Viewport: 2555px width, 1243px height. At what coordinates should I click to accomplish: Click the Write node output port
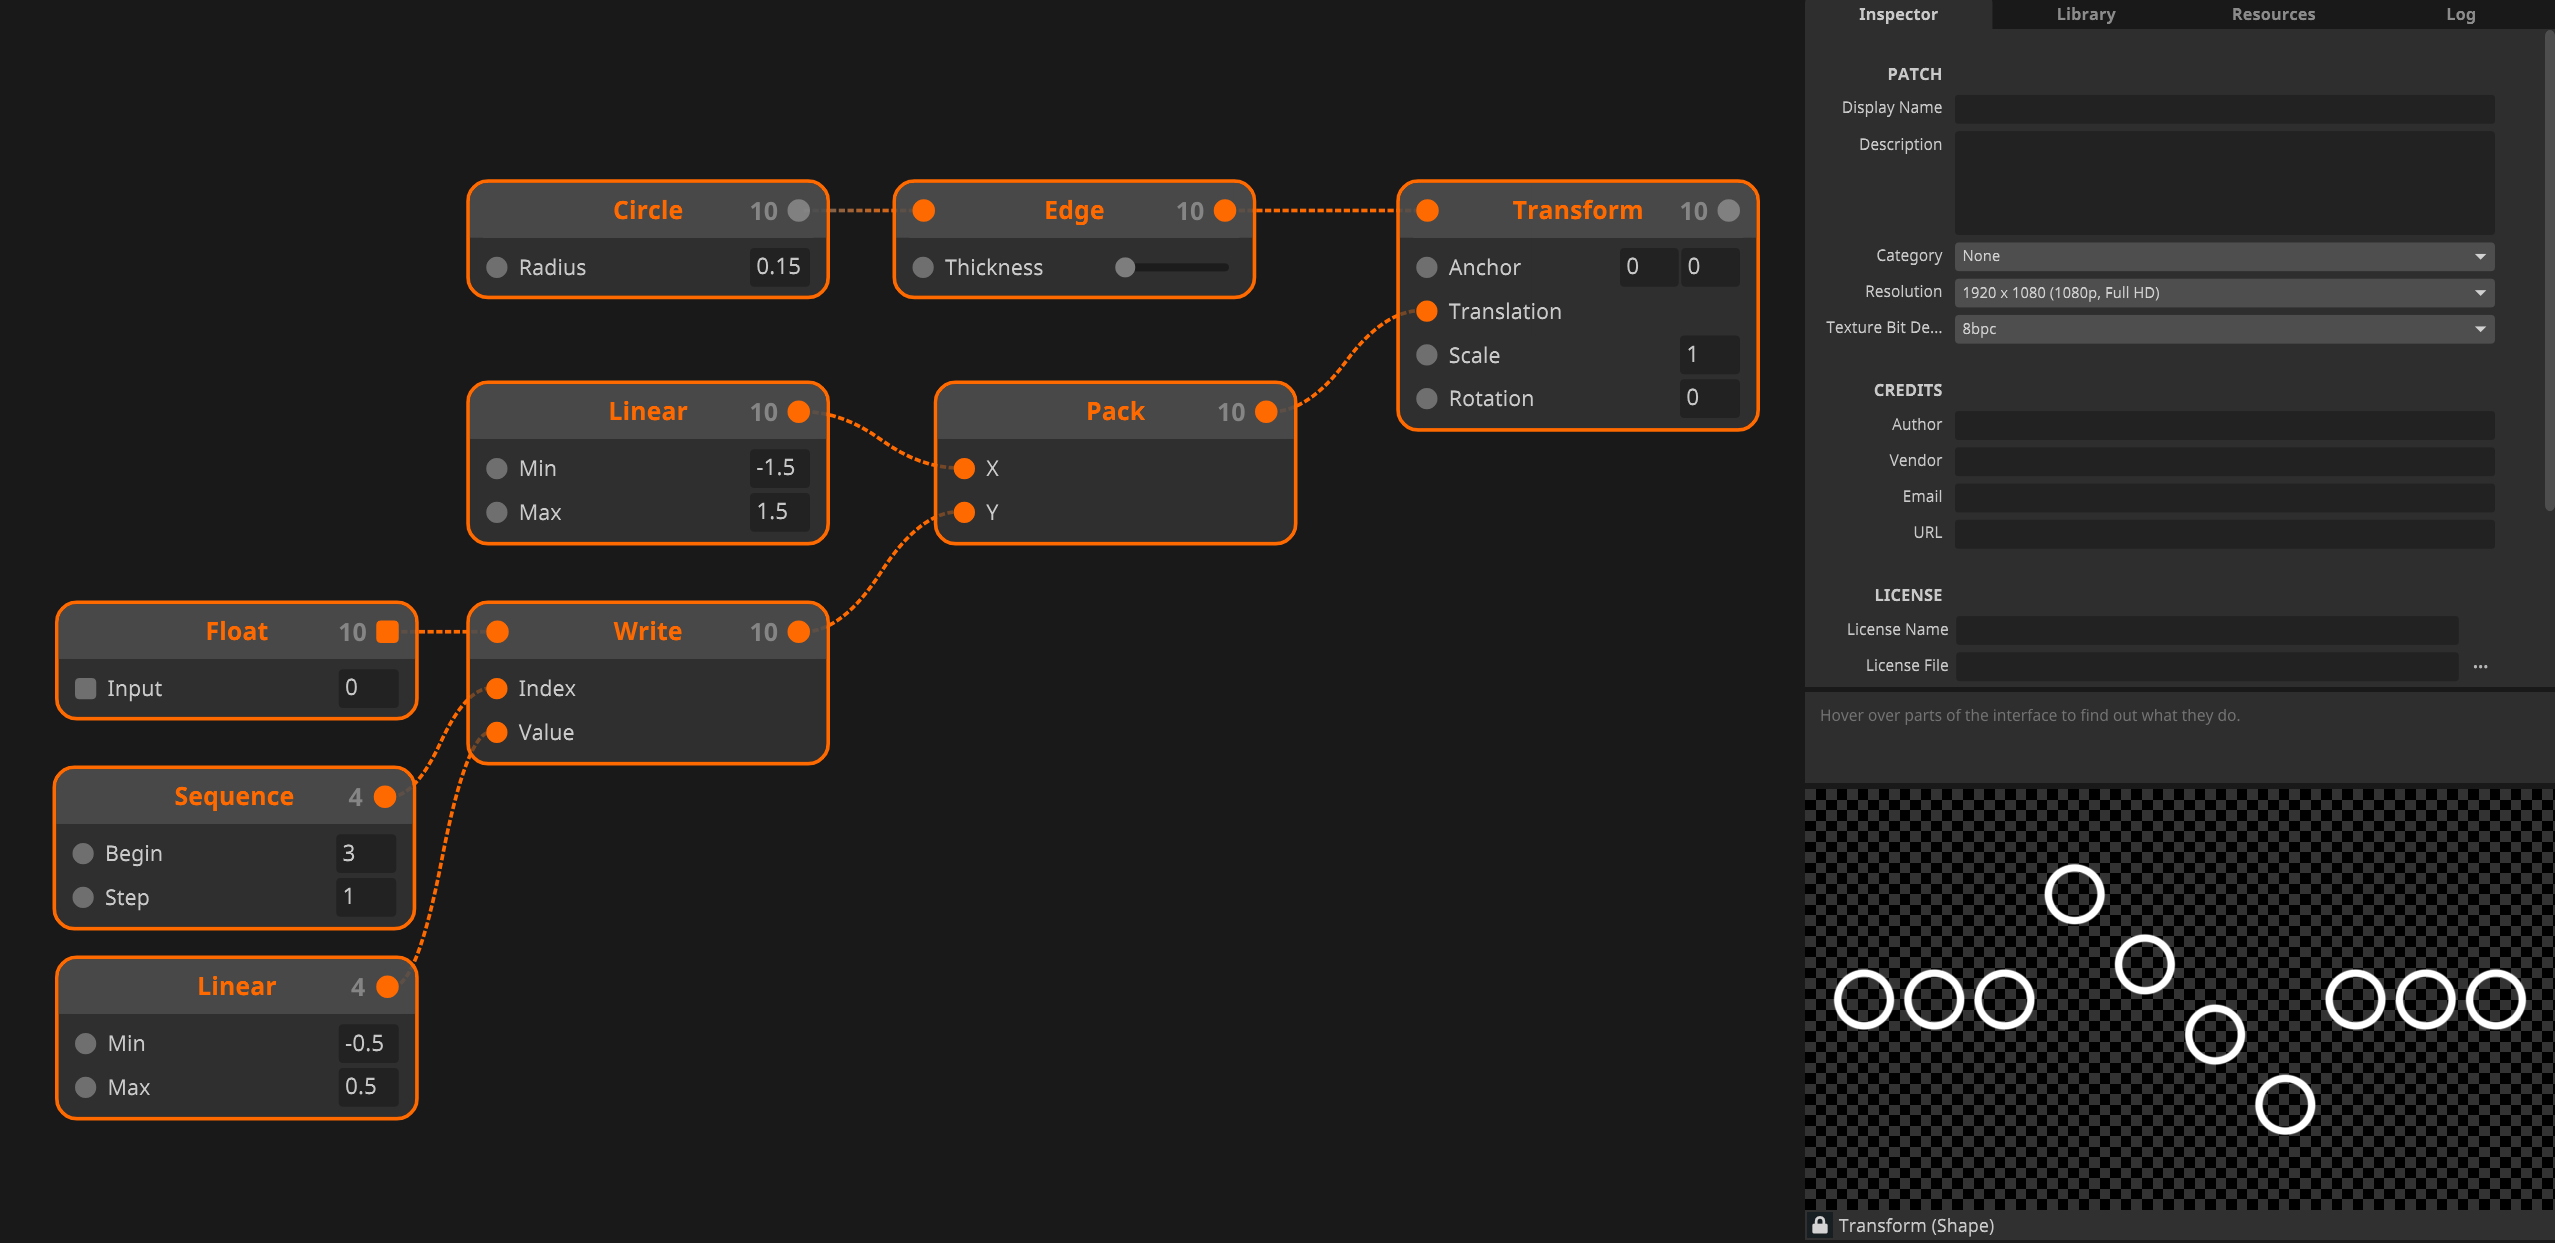[x=798, y=632]
